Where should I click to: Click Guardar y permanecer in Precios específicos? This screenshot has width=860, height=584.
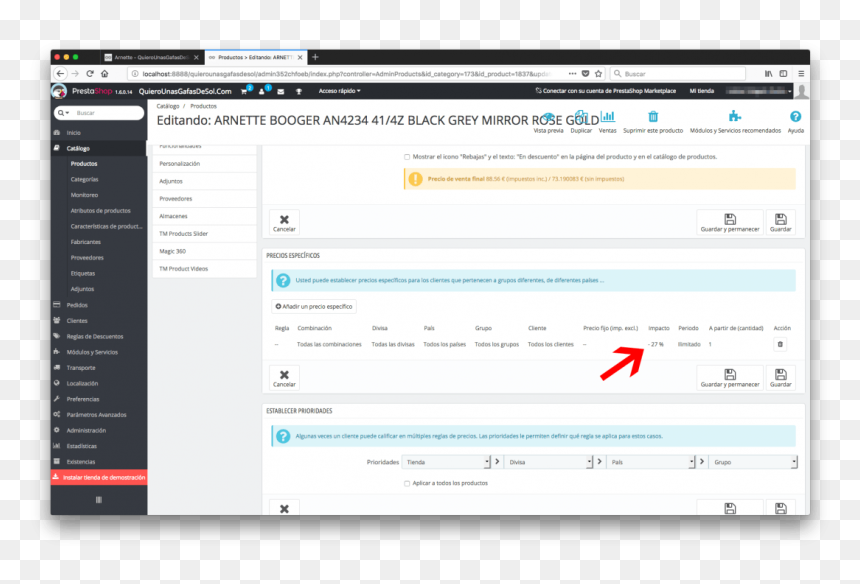729,378
